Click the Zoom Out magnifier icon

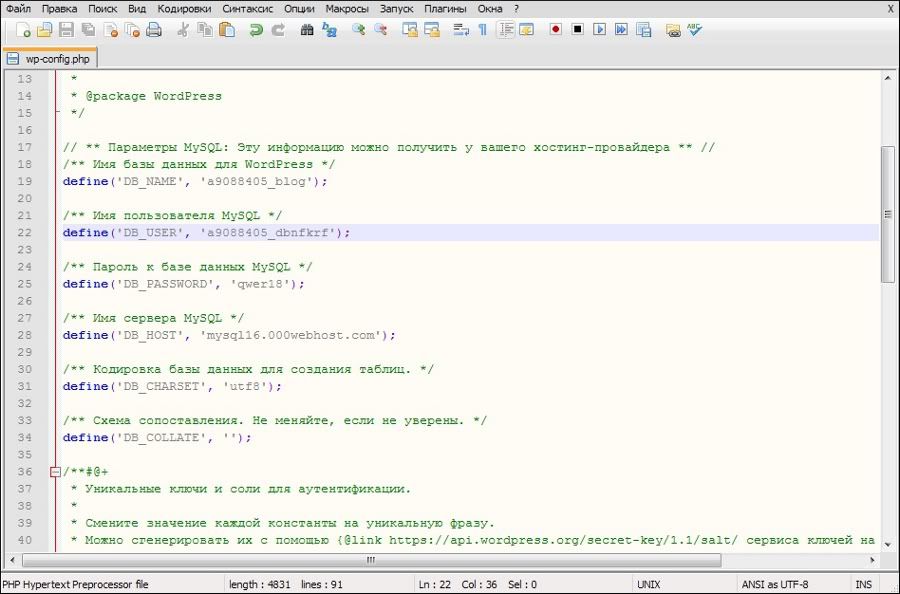coord(381,30)
